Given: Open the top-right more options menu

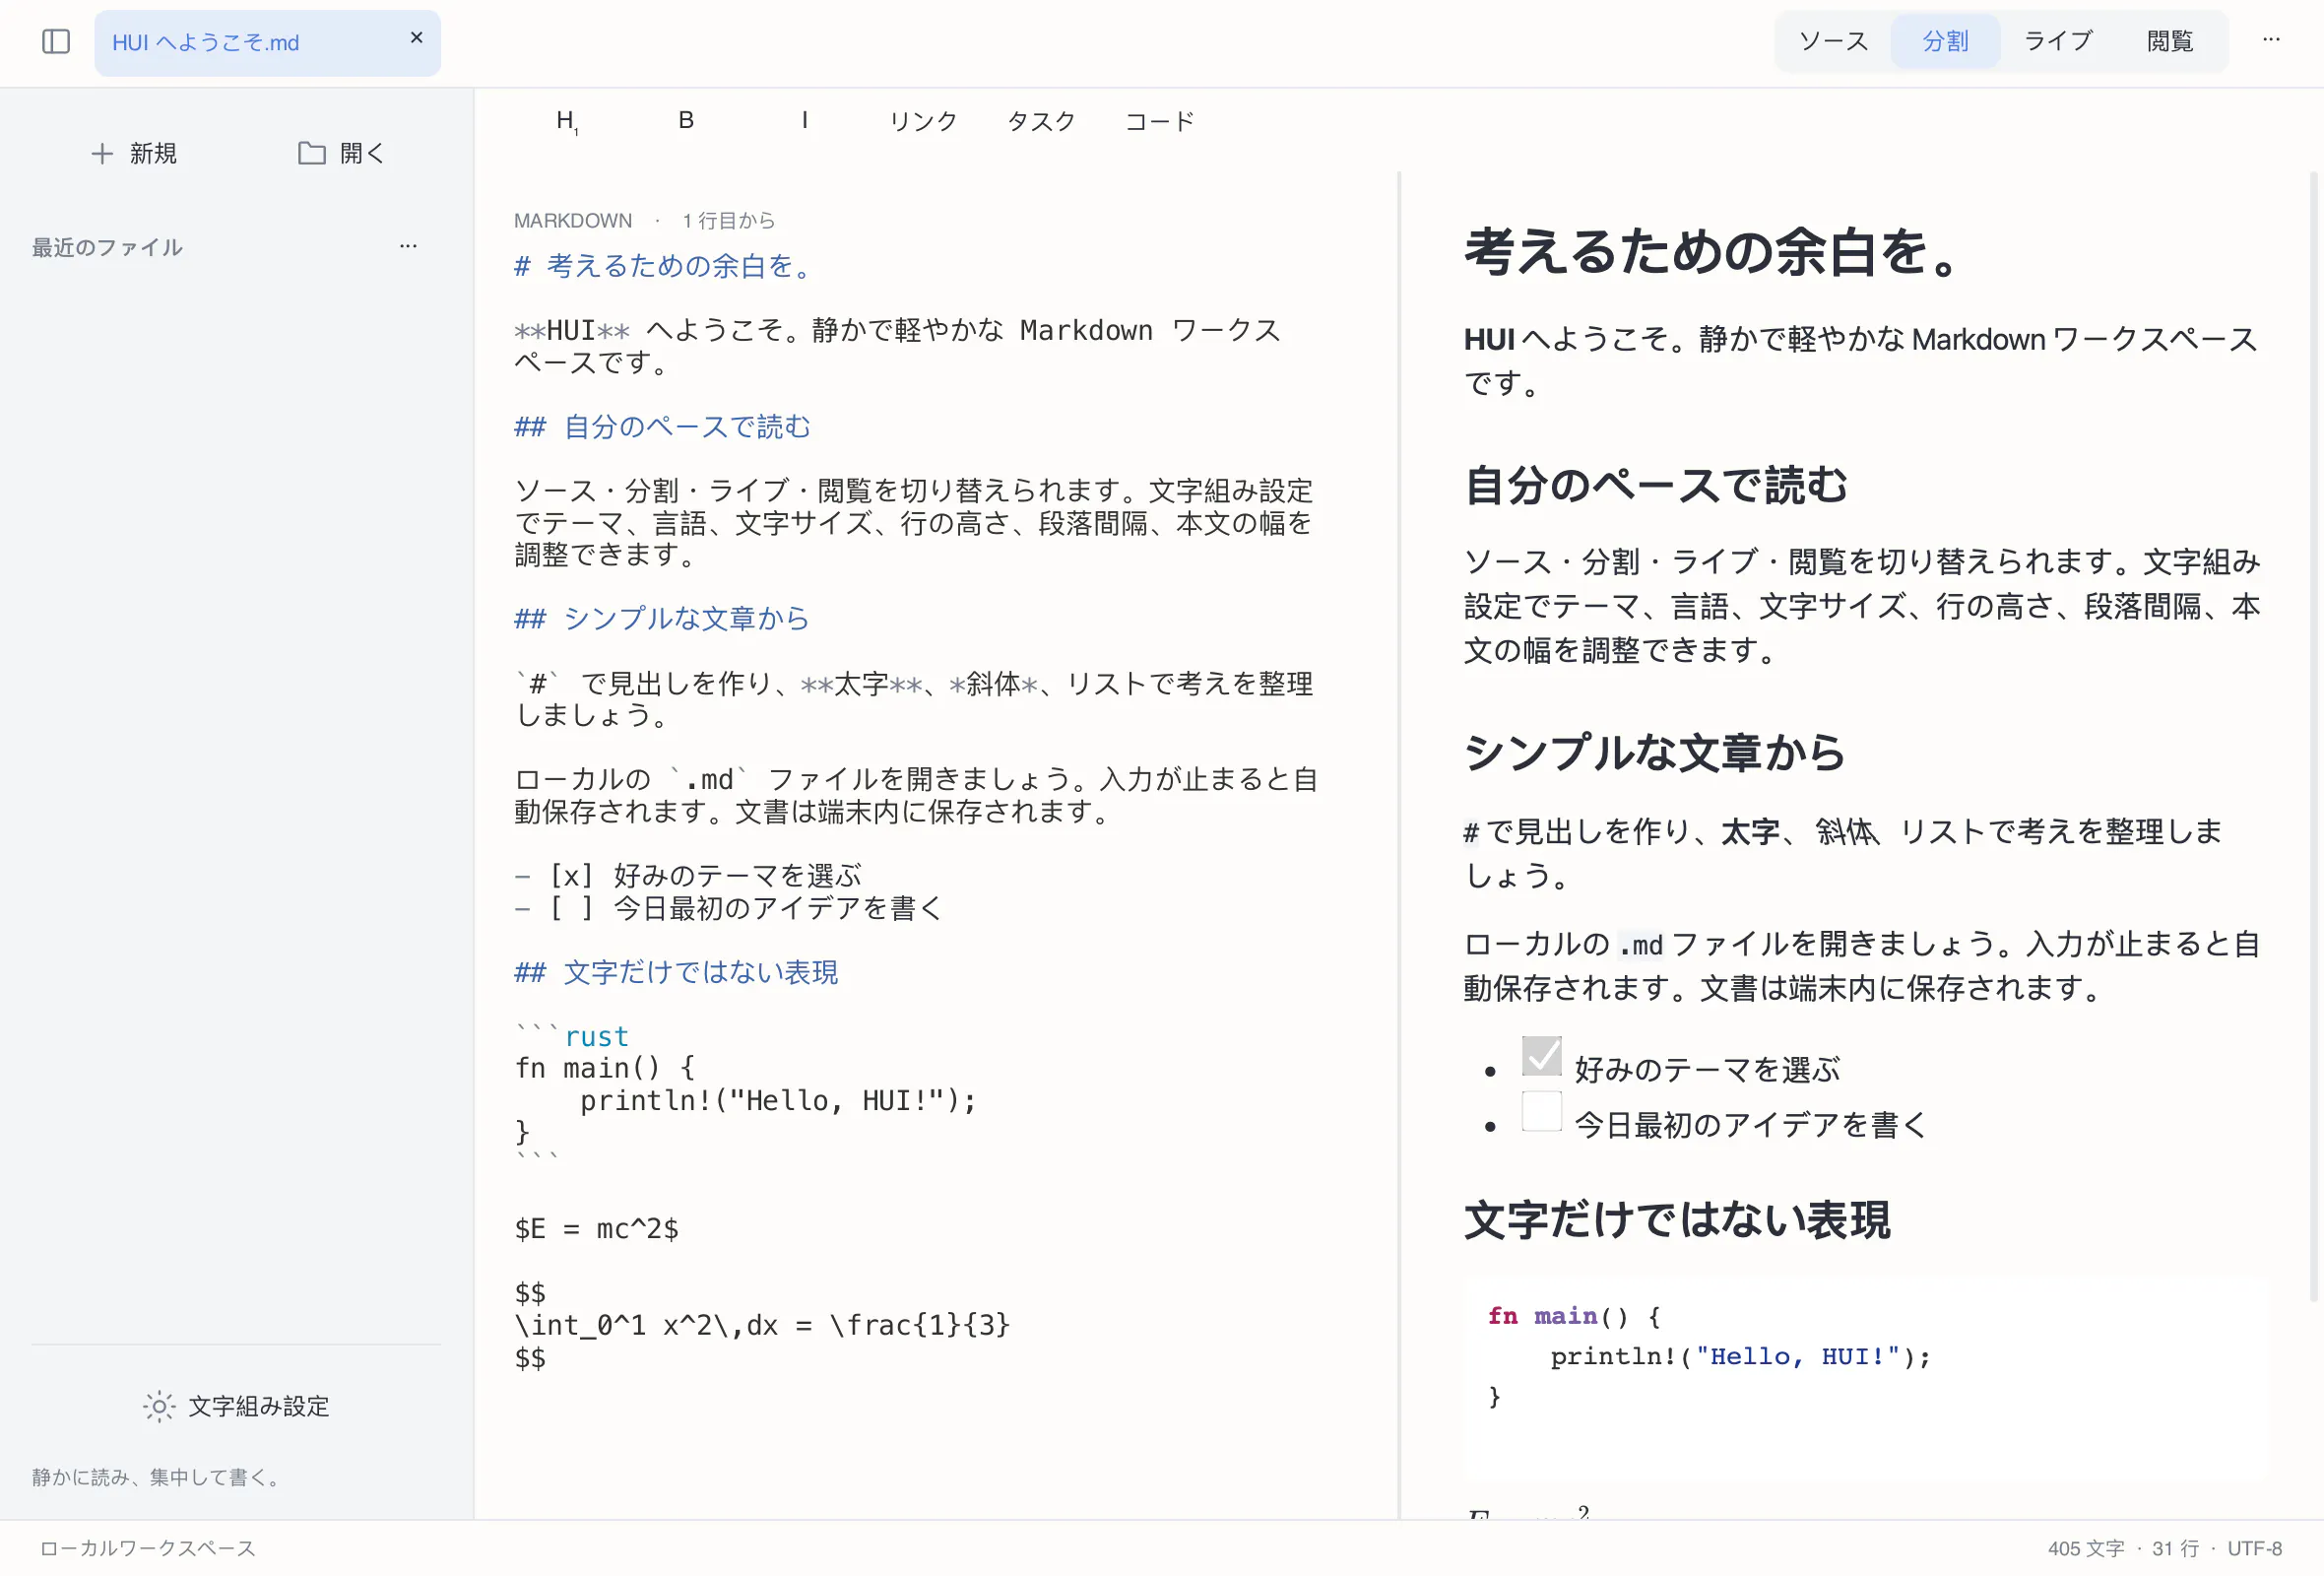Looking at the screenshot, I should [2271, 40].
